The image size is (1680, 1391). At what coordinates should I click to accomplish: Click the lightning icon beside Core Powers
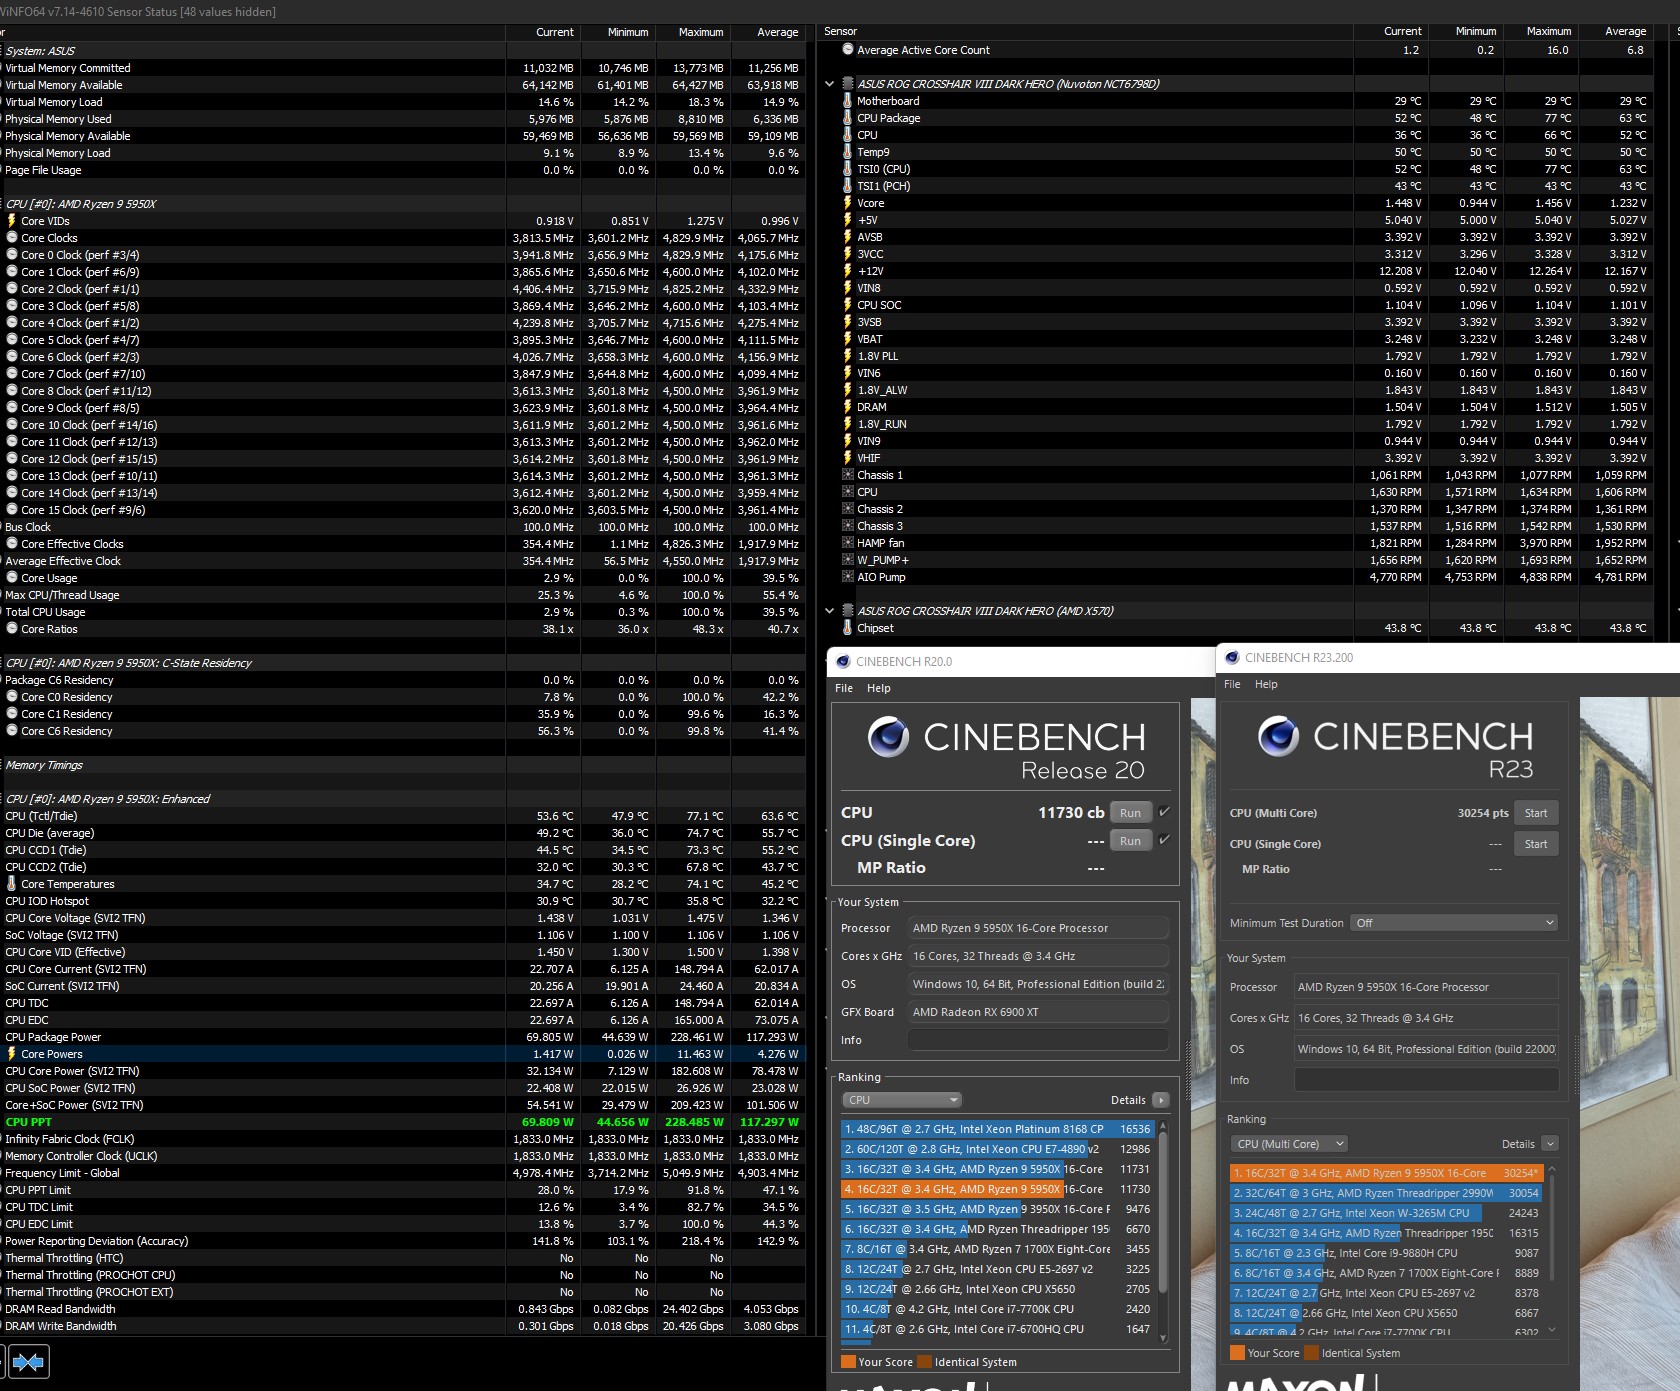(x=12, y=1054)
